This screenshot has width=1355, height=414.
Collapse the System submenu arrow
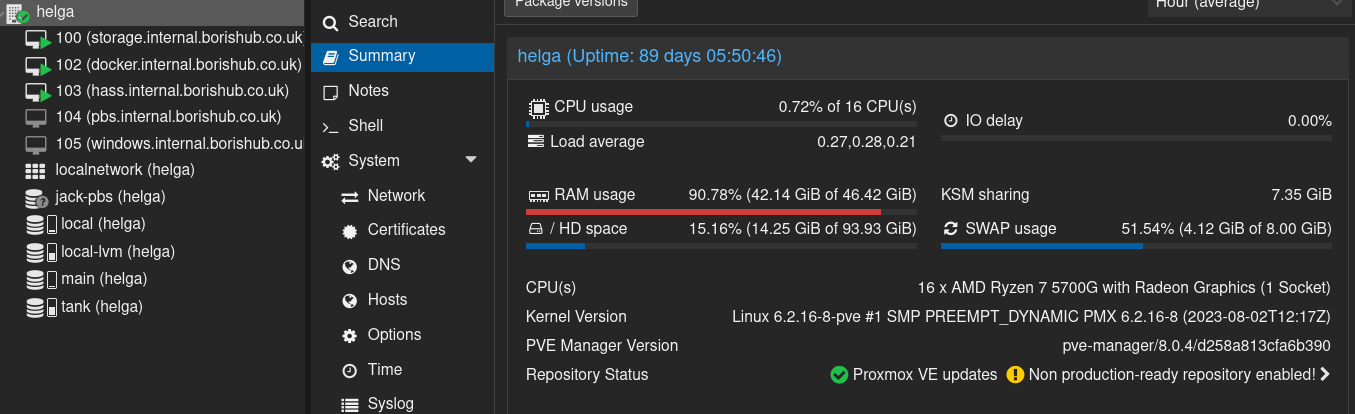pos(472,160)
